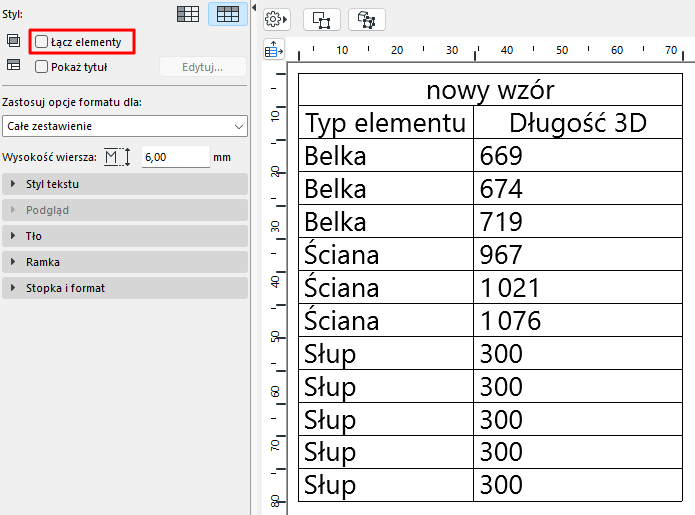Click the select in 2D view icon
The width and height of the screenshot is (695, 515).
pos(322,20)
